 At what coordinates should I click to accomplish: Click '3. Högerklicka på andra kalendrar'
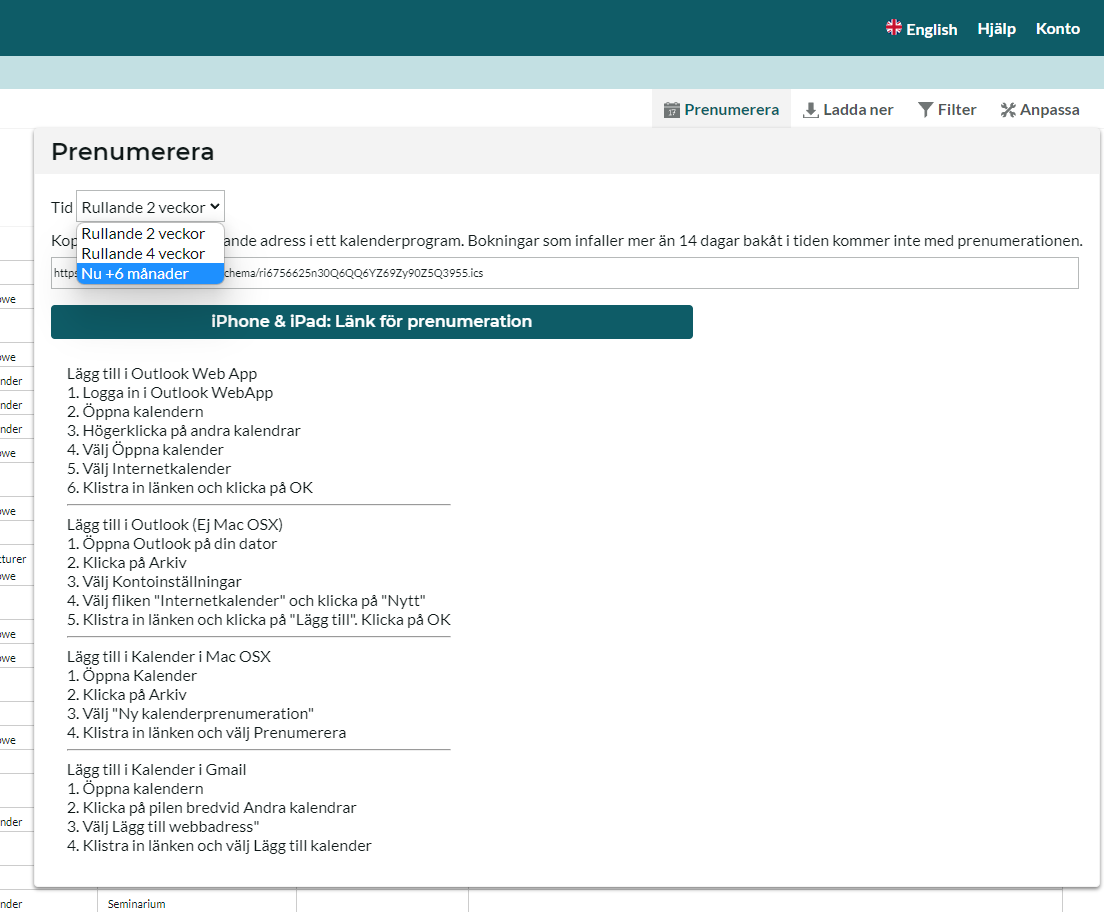tap(184, 431)
